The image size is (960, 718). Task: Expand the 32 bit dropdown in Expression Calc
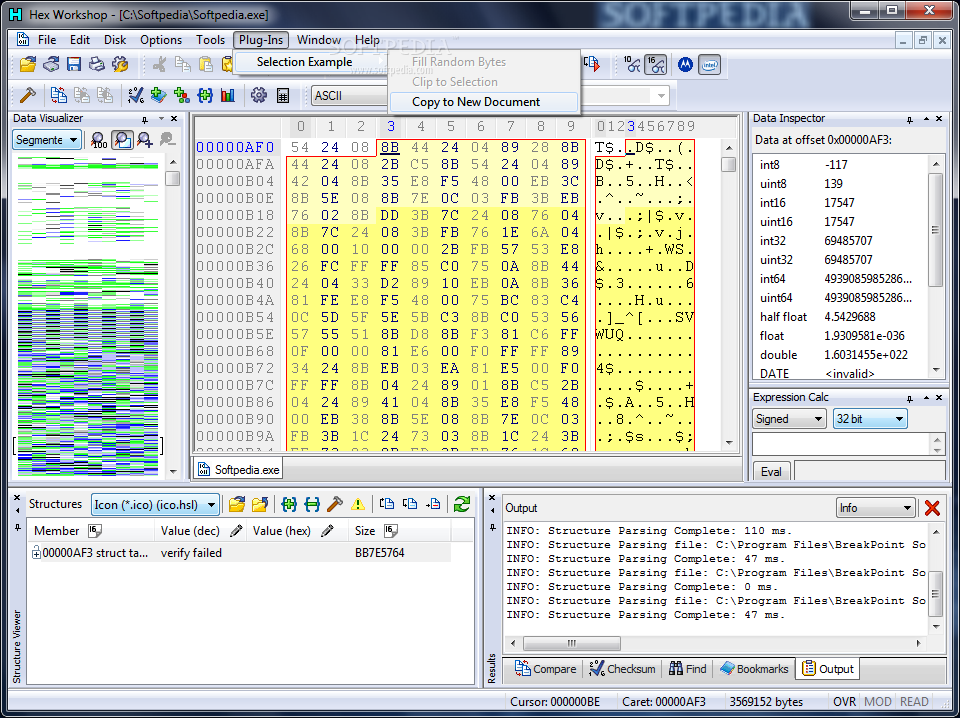(x=869, y=419)
